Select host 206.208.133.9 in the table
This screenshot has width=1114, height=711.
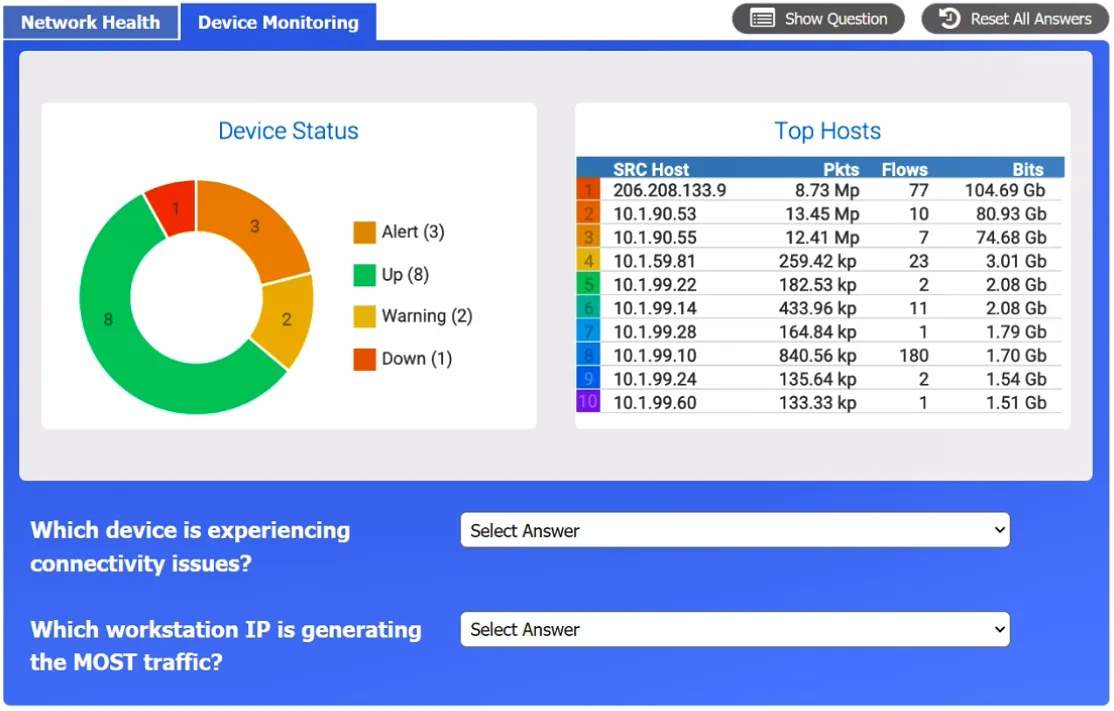click(x=670, y=190)
